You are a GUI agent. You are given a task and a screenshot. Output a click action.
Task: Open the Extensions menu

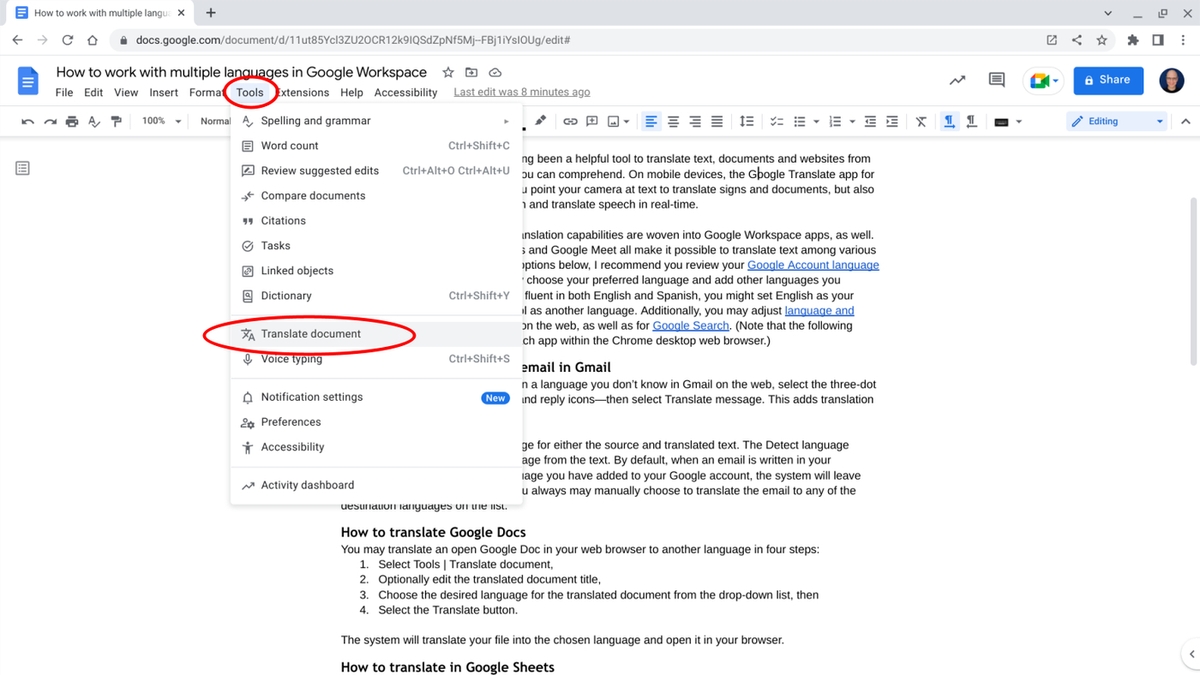302,92
